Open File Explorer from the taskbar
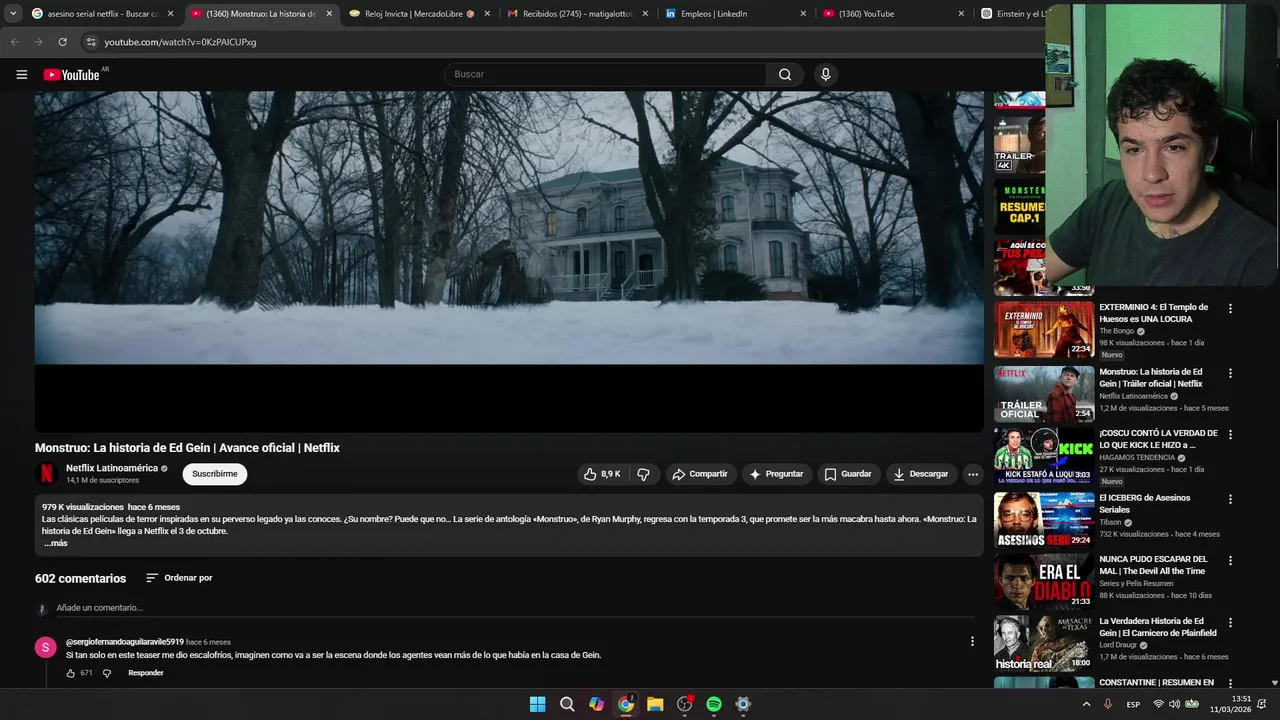The image size is (1280, 720). (655, 704)
